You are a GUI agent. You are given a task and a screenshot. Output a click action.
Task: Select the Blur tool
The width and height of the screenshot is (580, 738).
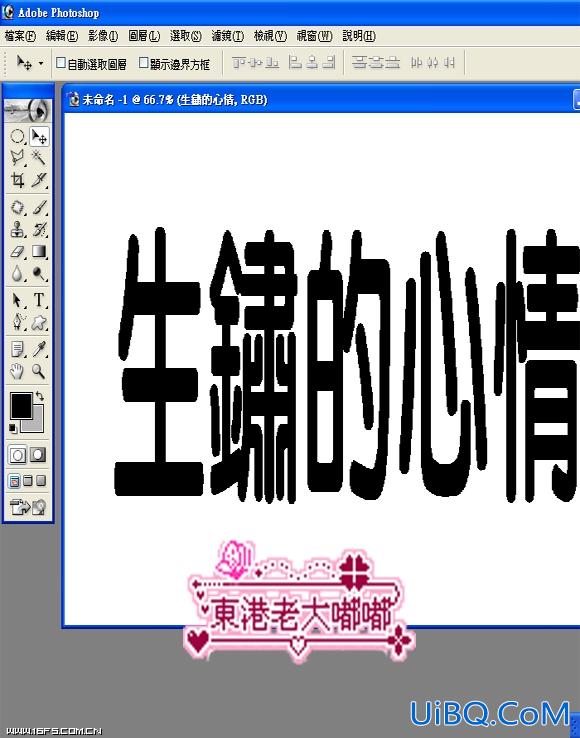(17, 273)
